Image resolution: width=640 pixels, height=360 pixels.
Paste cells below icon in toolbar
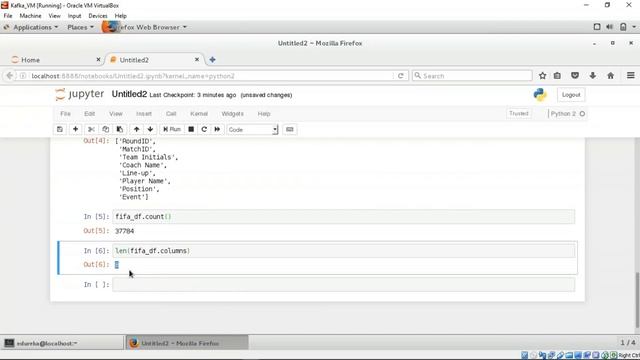click(x=120, y=129)
